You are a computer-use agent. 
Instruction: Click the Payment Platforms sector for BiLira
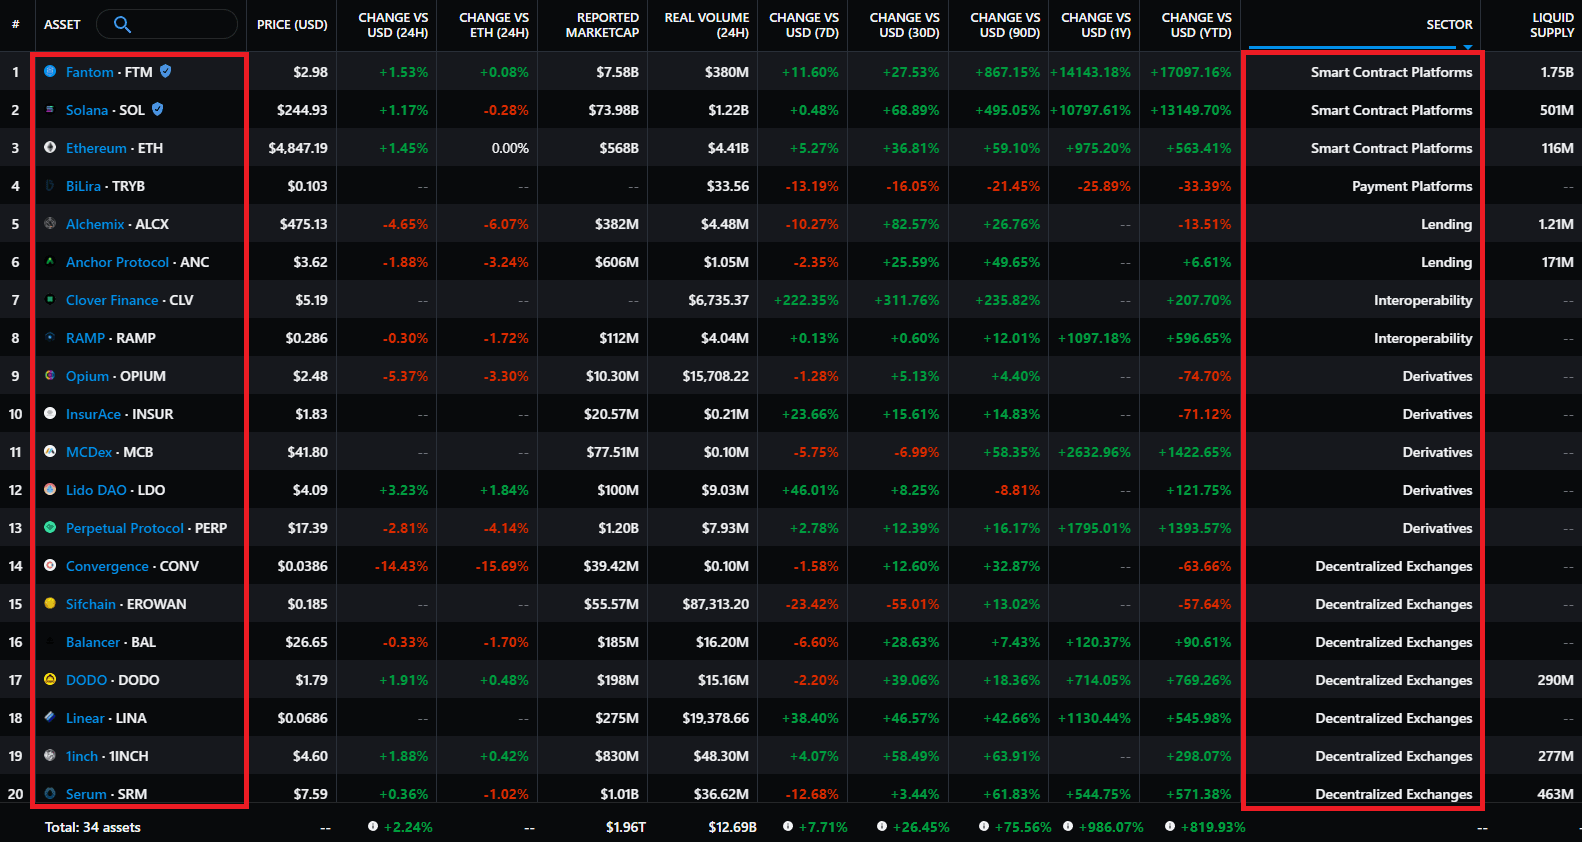pyautogui.click(x=1412, y=186)
